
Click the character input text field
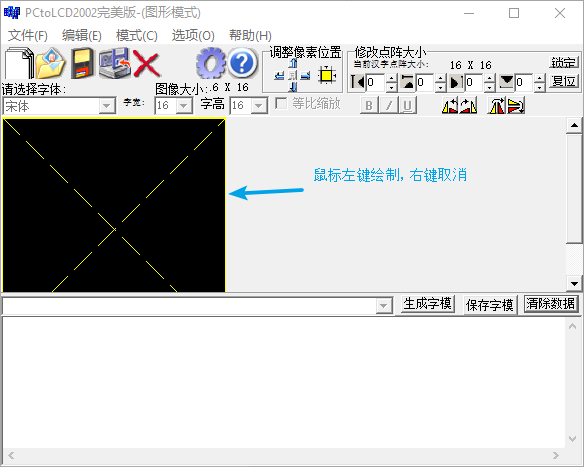[189, 306]
